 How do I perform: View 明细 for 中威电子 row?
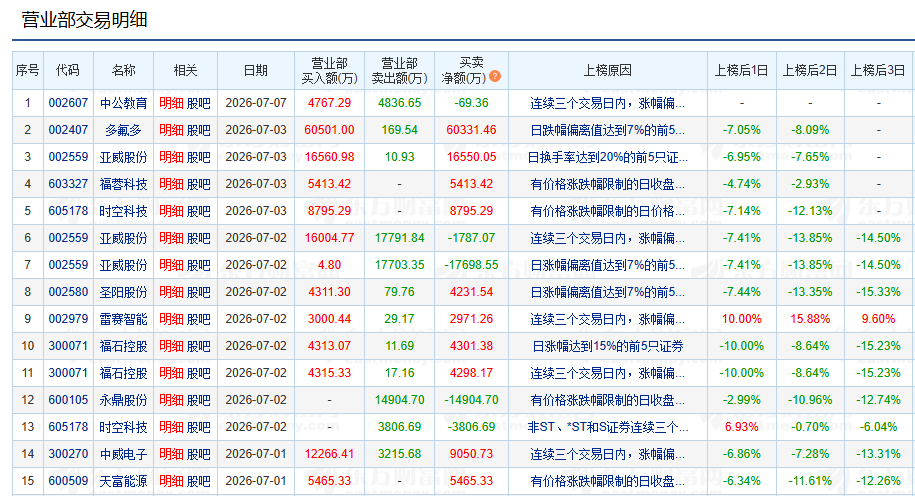(171, 453)
